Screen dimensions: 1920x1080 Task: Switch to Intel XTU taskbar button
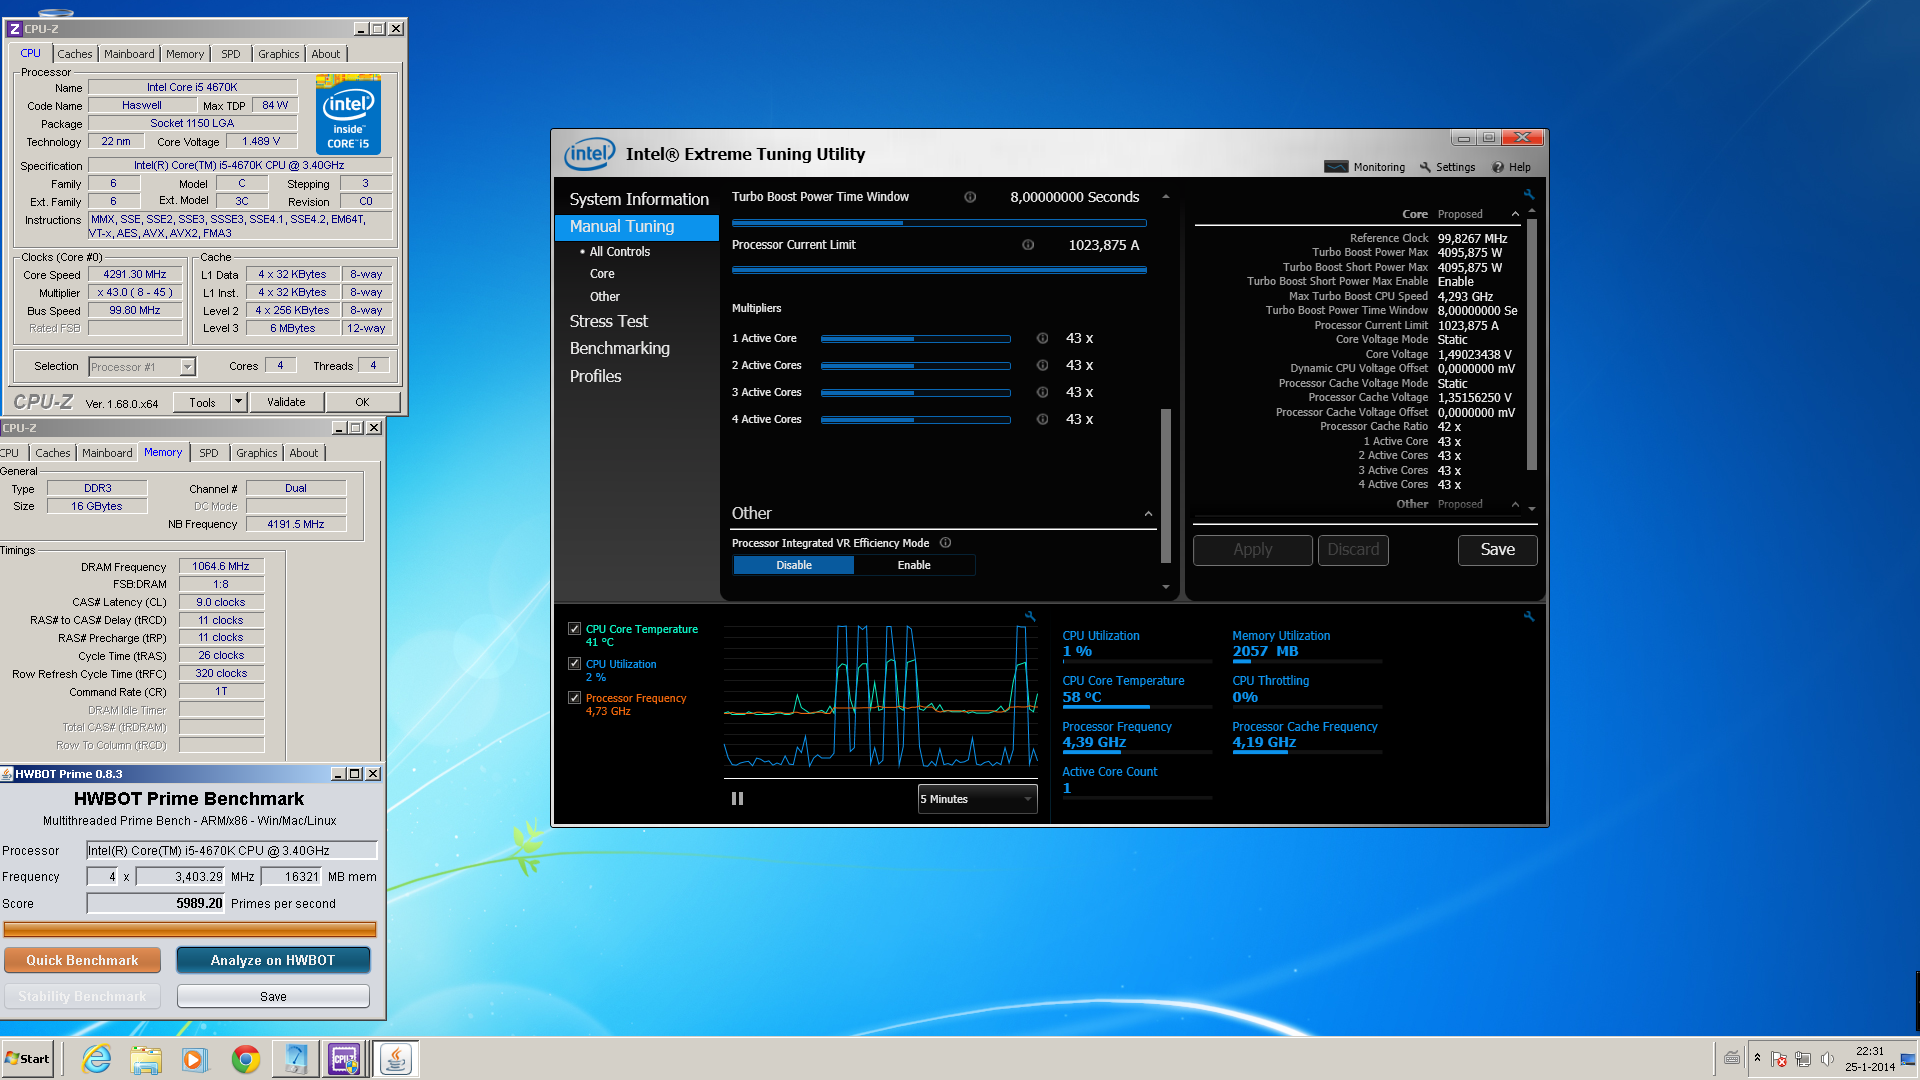point(296,1059)
